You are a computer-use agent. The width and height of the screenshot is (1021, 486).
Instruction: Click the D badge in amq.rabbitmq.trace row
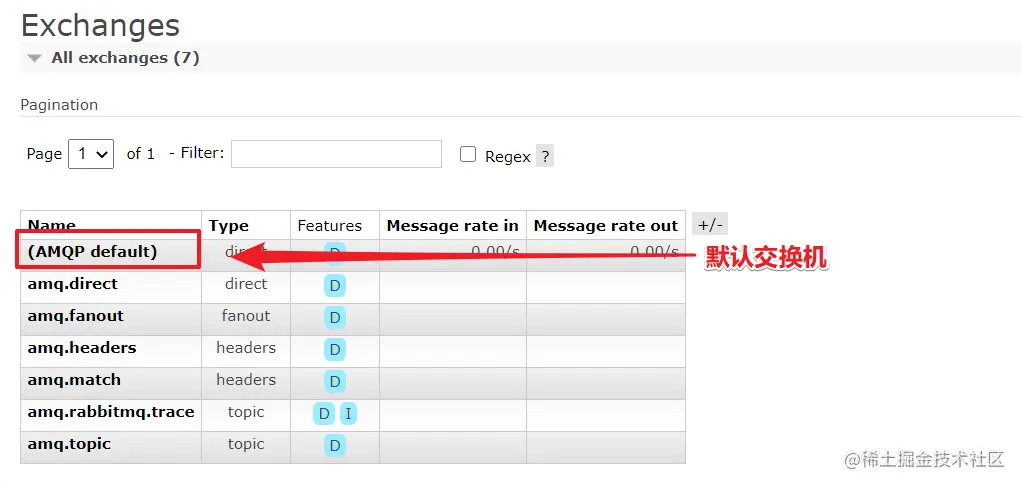(324, 414)
